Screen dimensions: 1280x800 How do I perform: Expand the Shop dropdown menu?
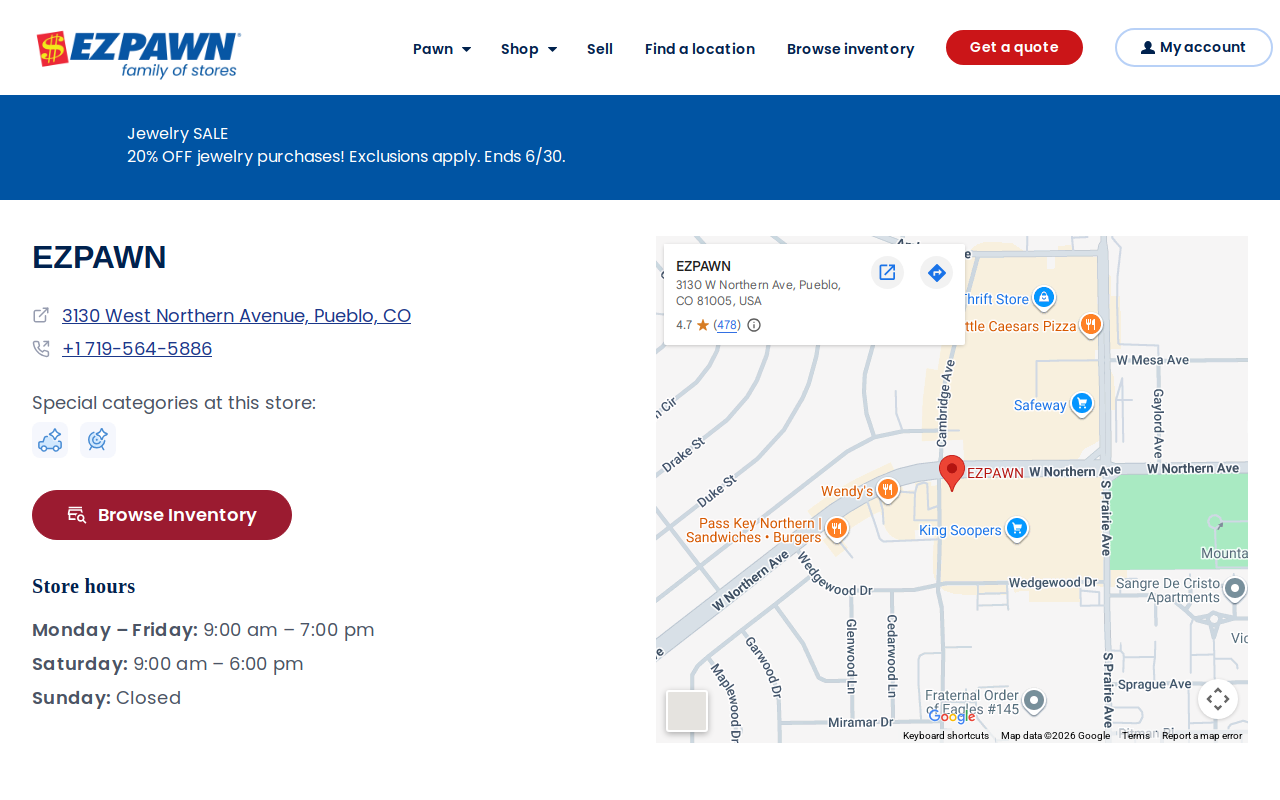click(529, 49)
